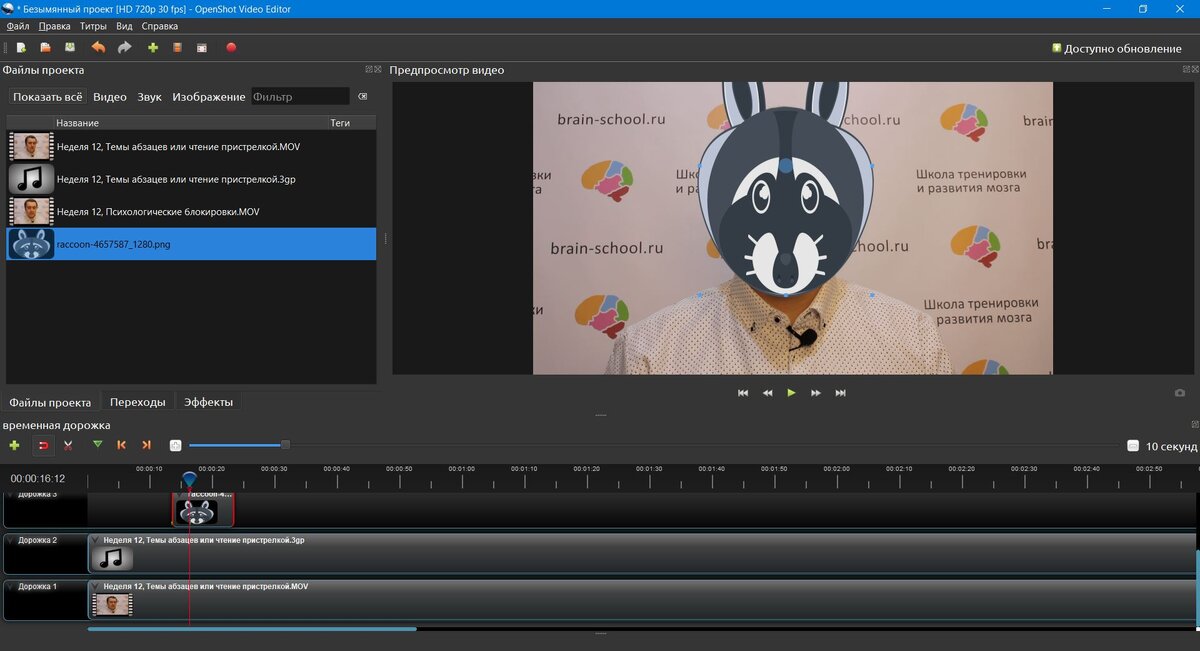Select the Видео filter button
The width and height of the screenshot is (1200, 651).
coord(110,97)
